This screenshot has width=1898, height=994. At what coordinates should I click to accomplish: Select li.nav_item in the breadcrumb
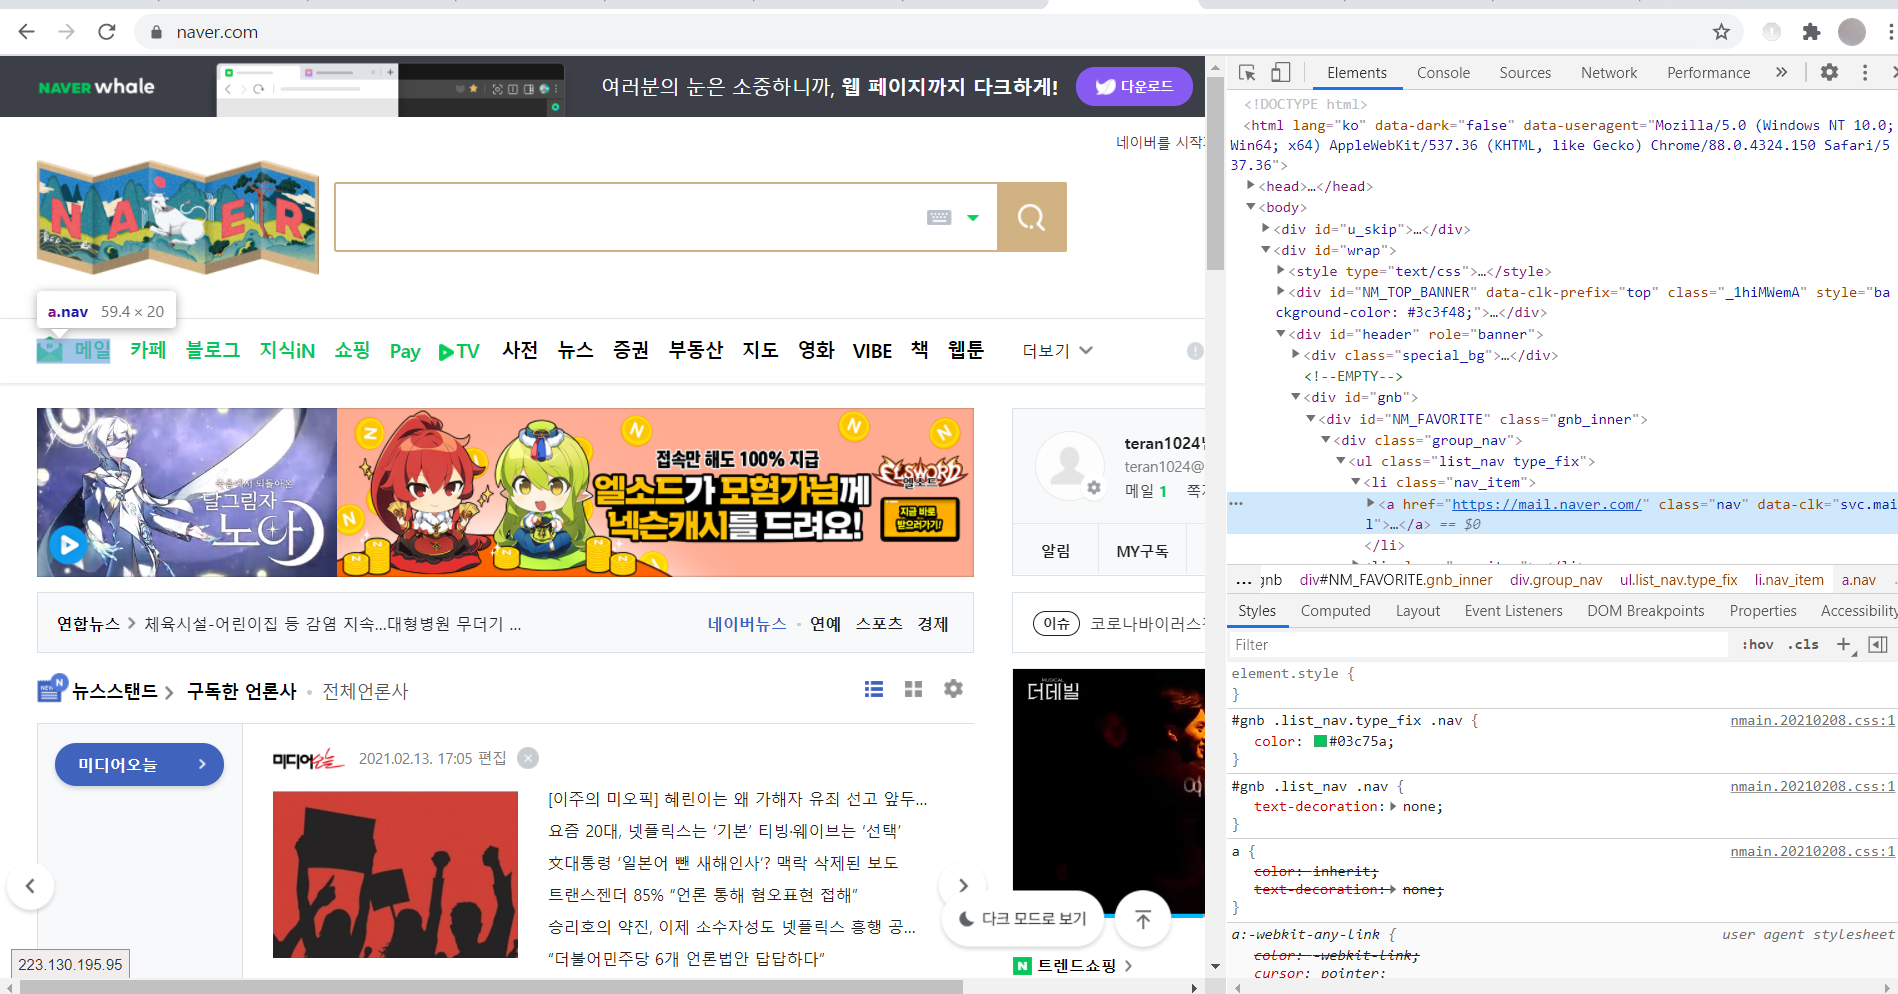[x=1789, y=580]
